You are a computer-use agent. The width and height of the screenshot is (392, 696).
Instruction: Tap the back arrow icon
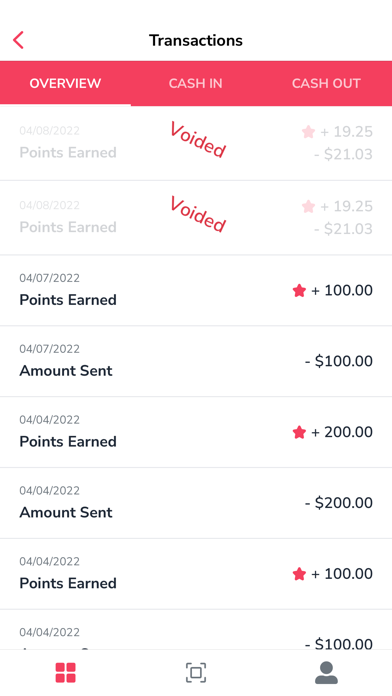[18, 40]
